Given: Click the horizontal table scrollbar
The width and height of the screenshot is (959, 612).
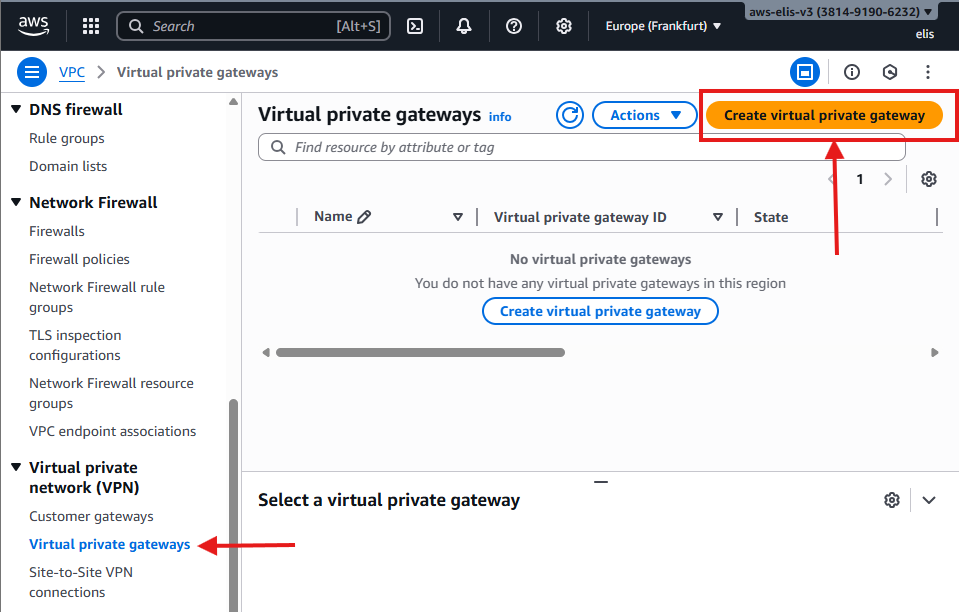Looking at the screenshot, I should pyautogui.click(x=420, y=352).
